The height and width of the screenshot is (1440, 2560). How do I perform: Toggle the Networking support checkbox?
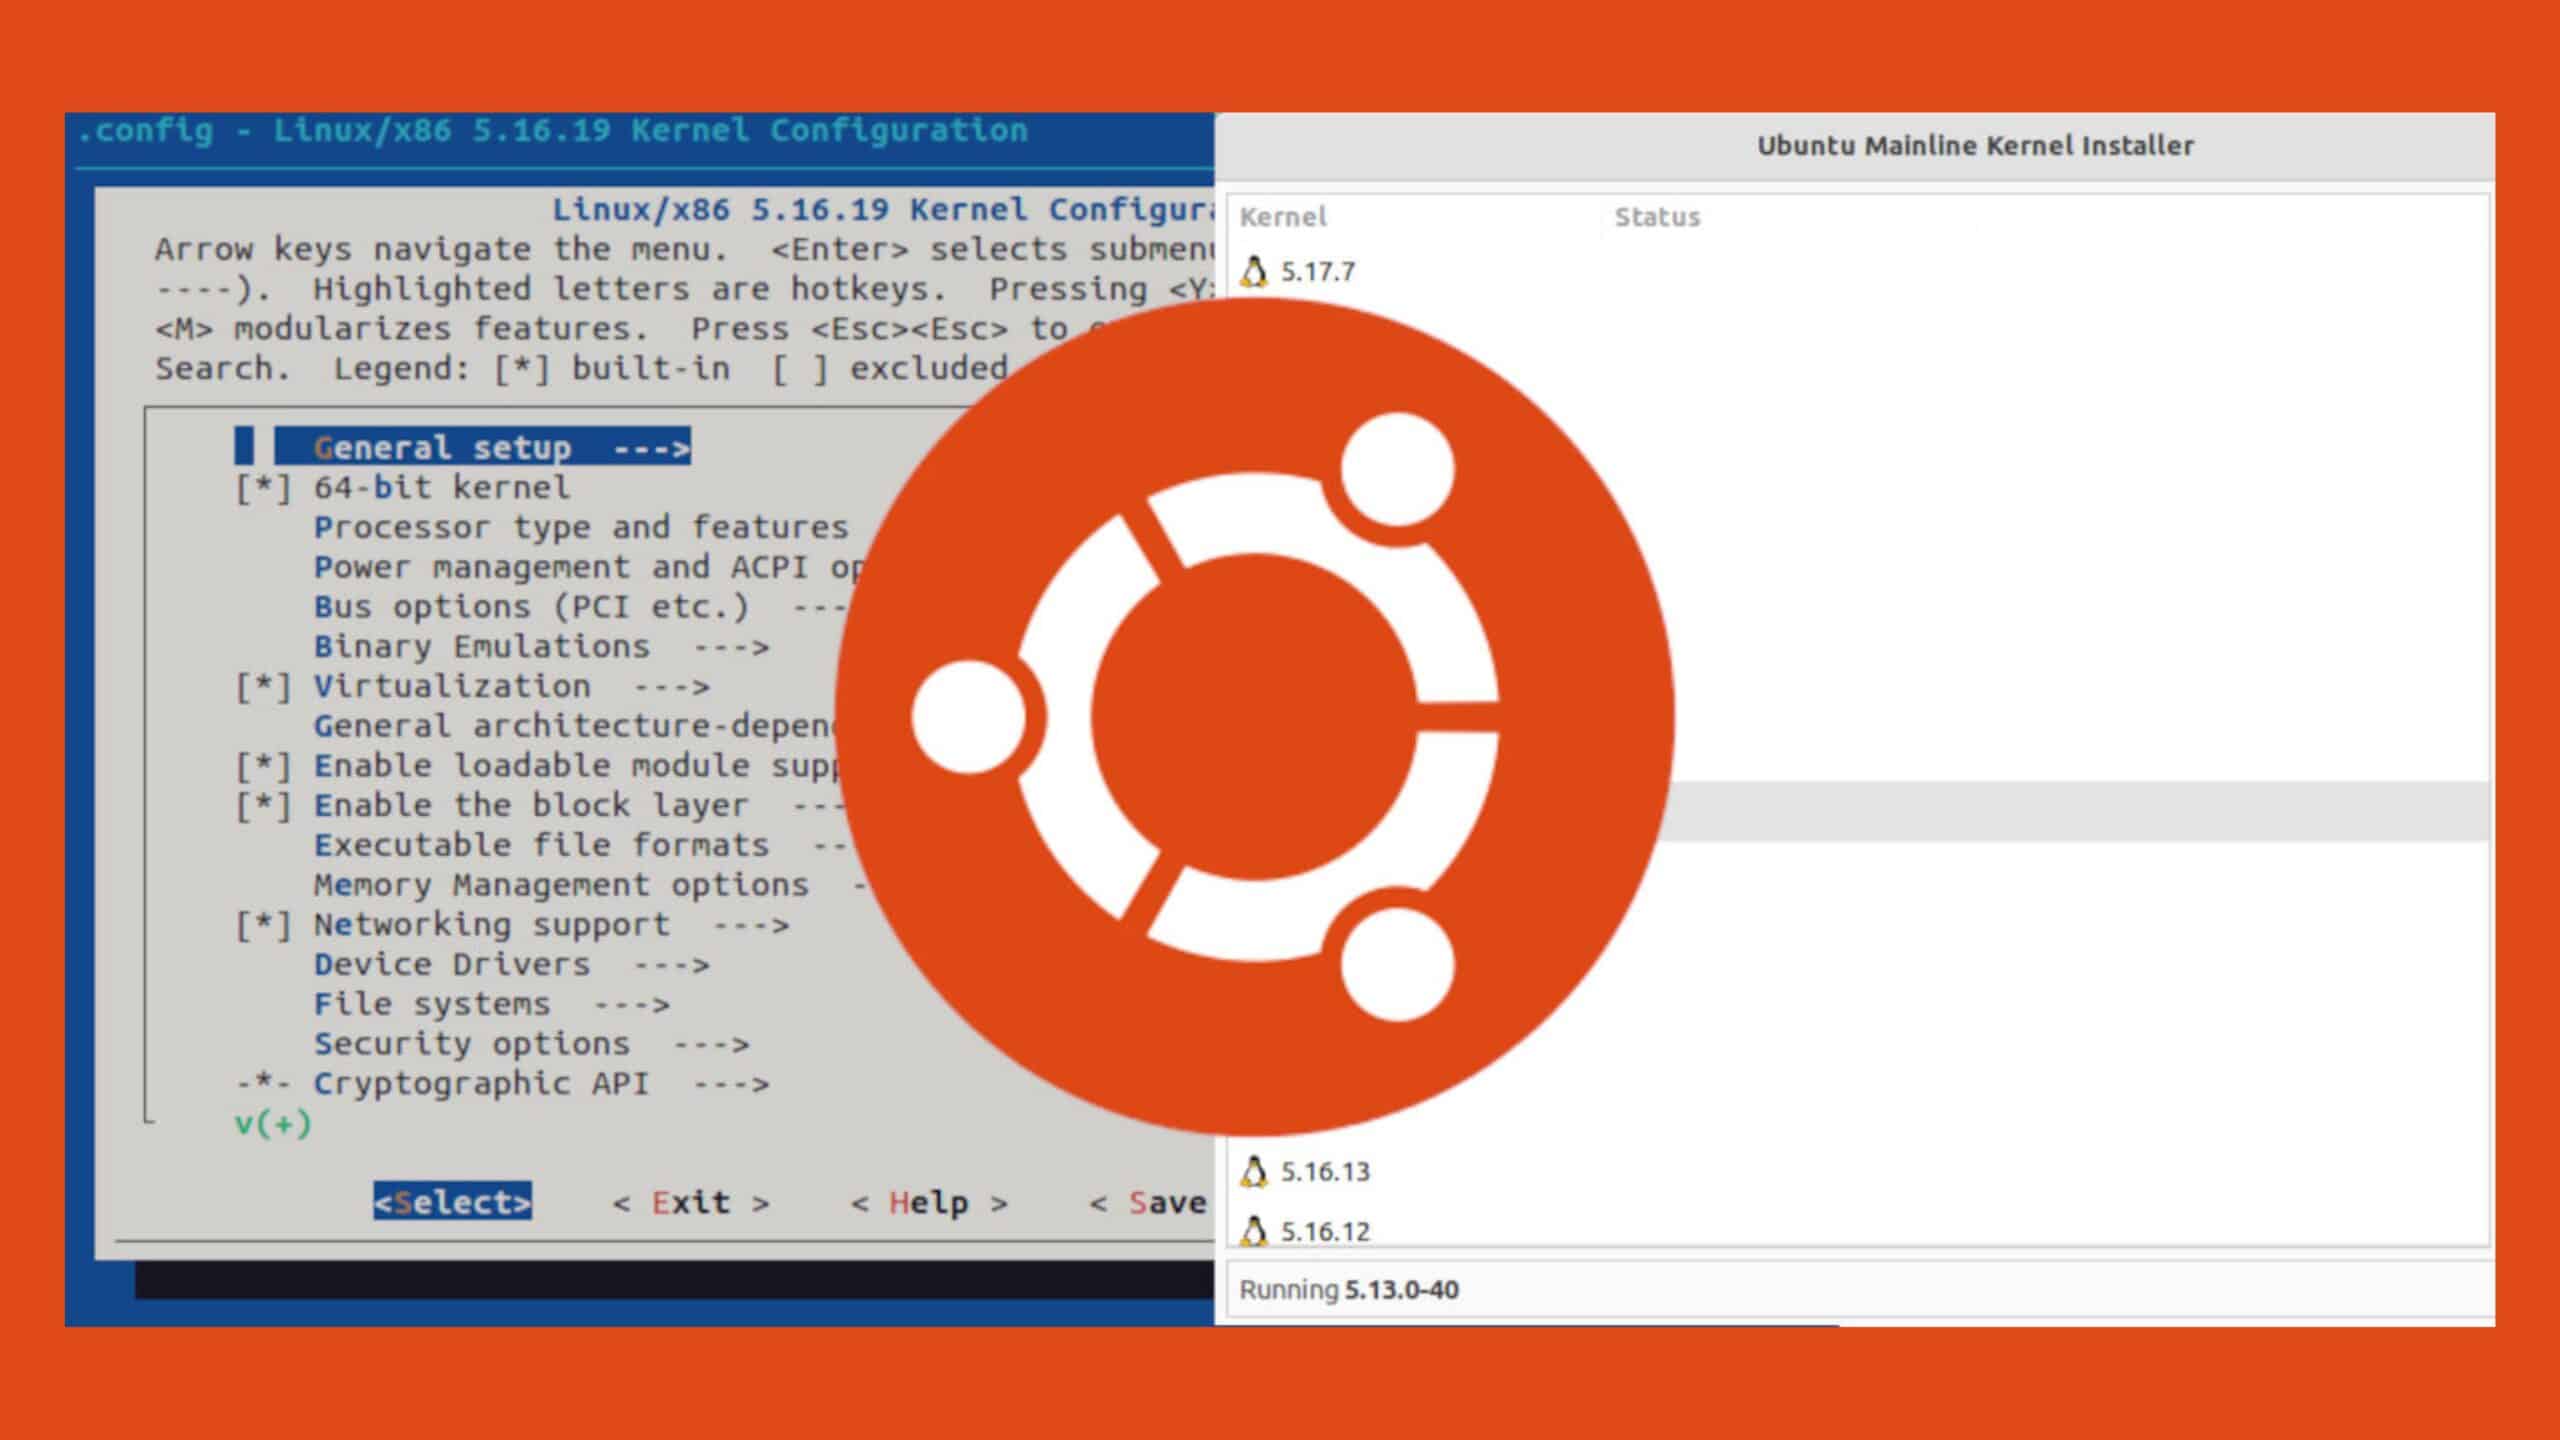tap(264, 925)
